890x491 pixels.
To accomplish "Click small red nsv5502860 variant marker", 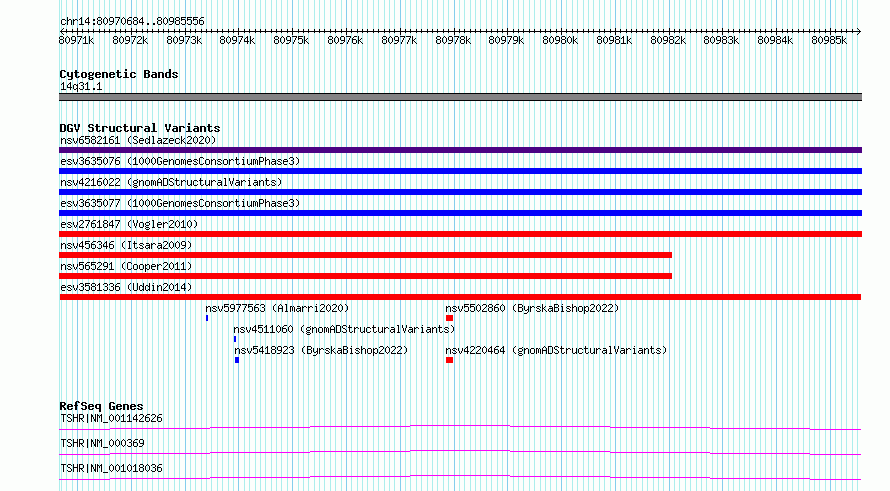I will [449, 318].
